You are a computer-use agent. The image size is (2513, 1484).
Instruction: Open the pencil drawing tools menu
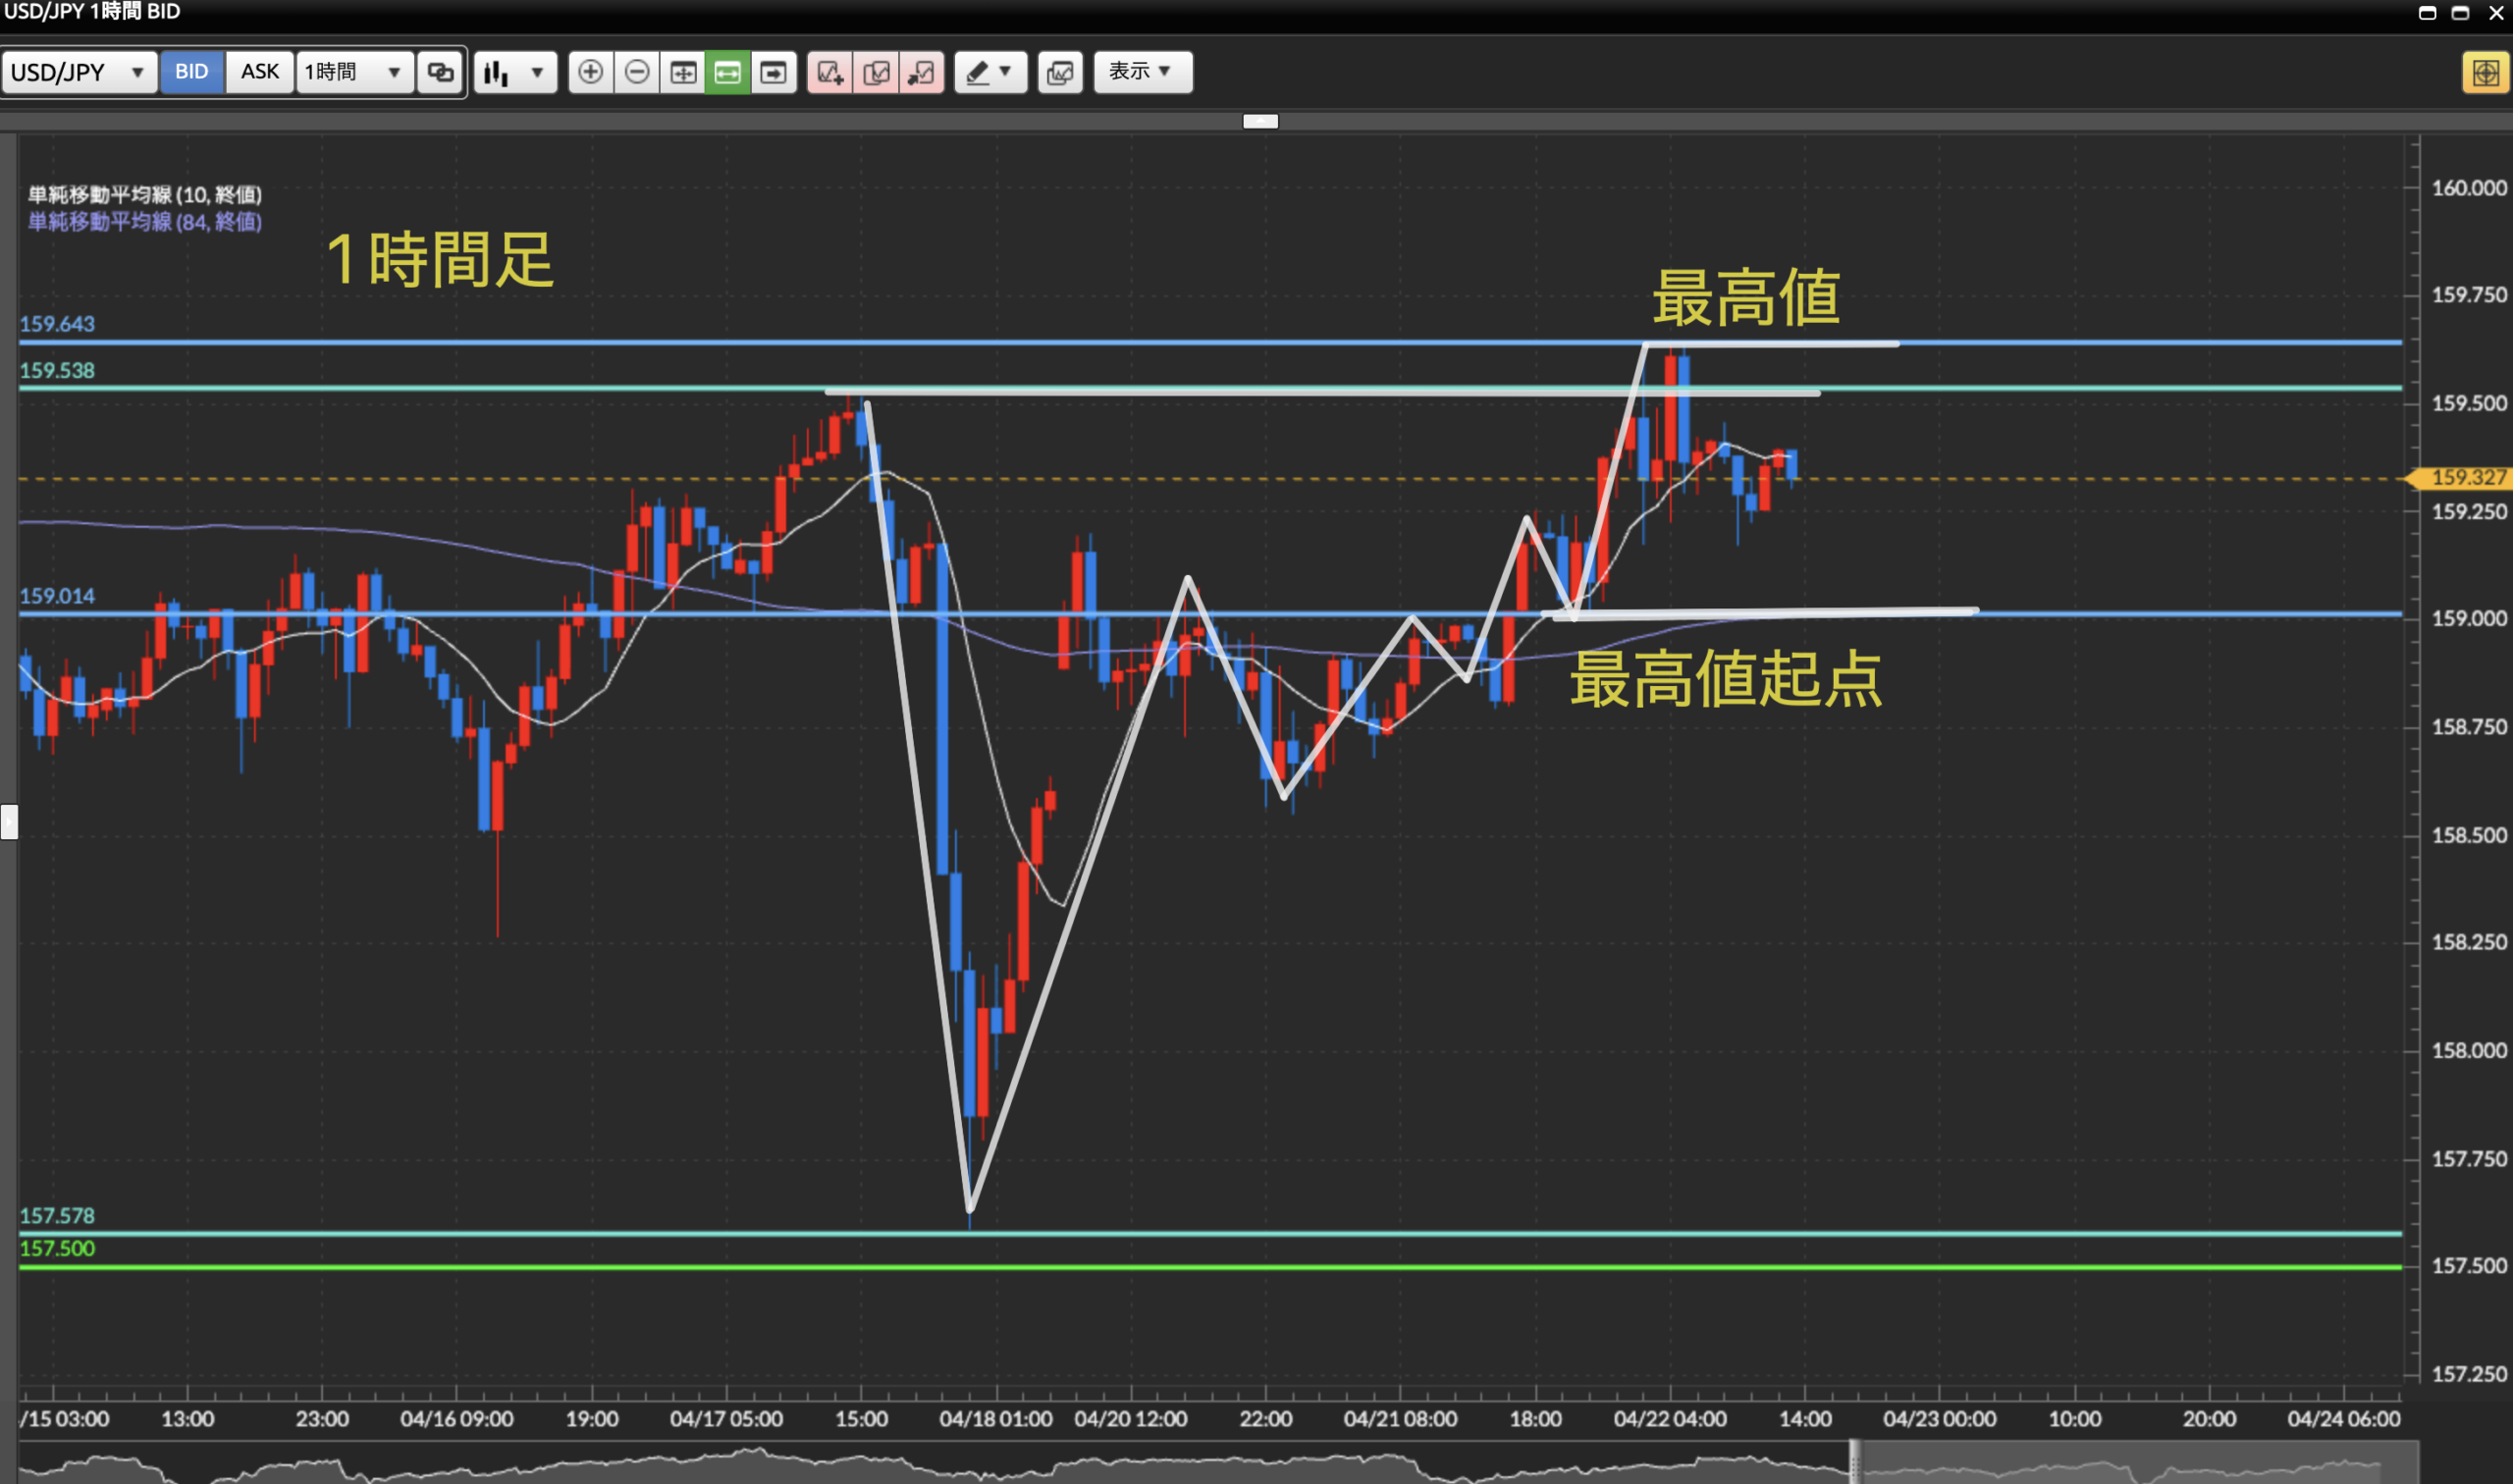tap(990, 72)
